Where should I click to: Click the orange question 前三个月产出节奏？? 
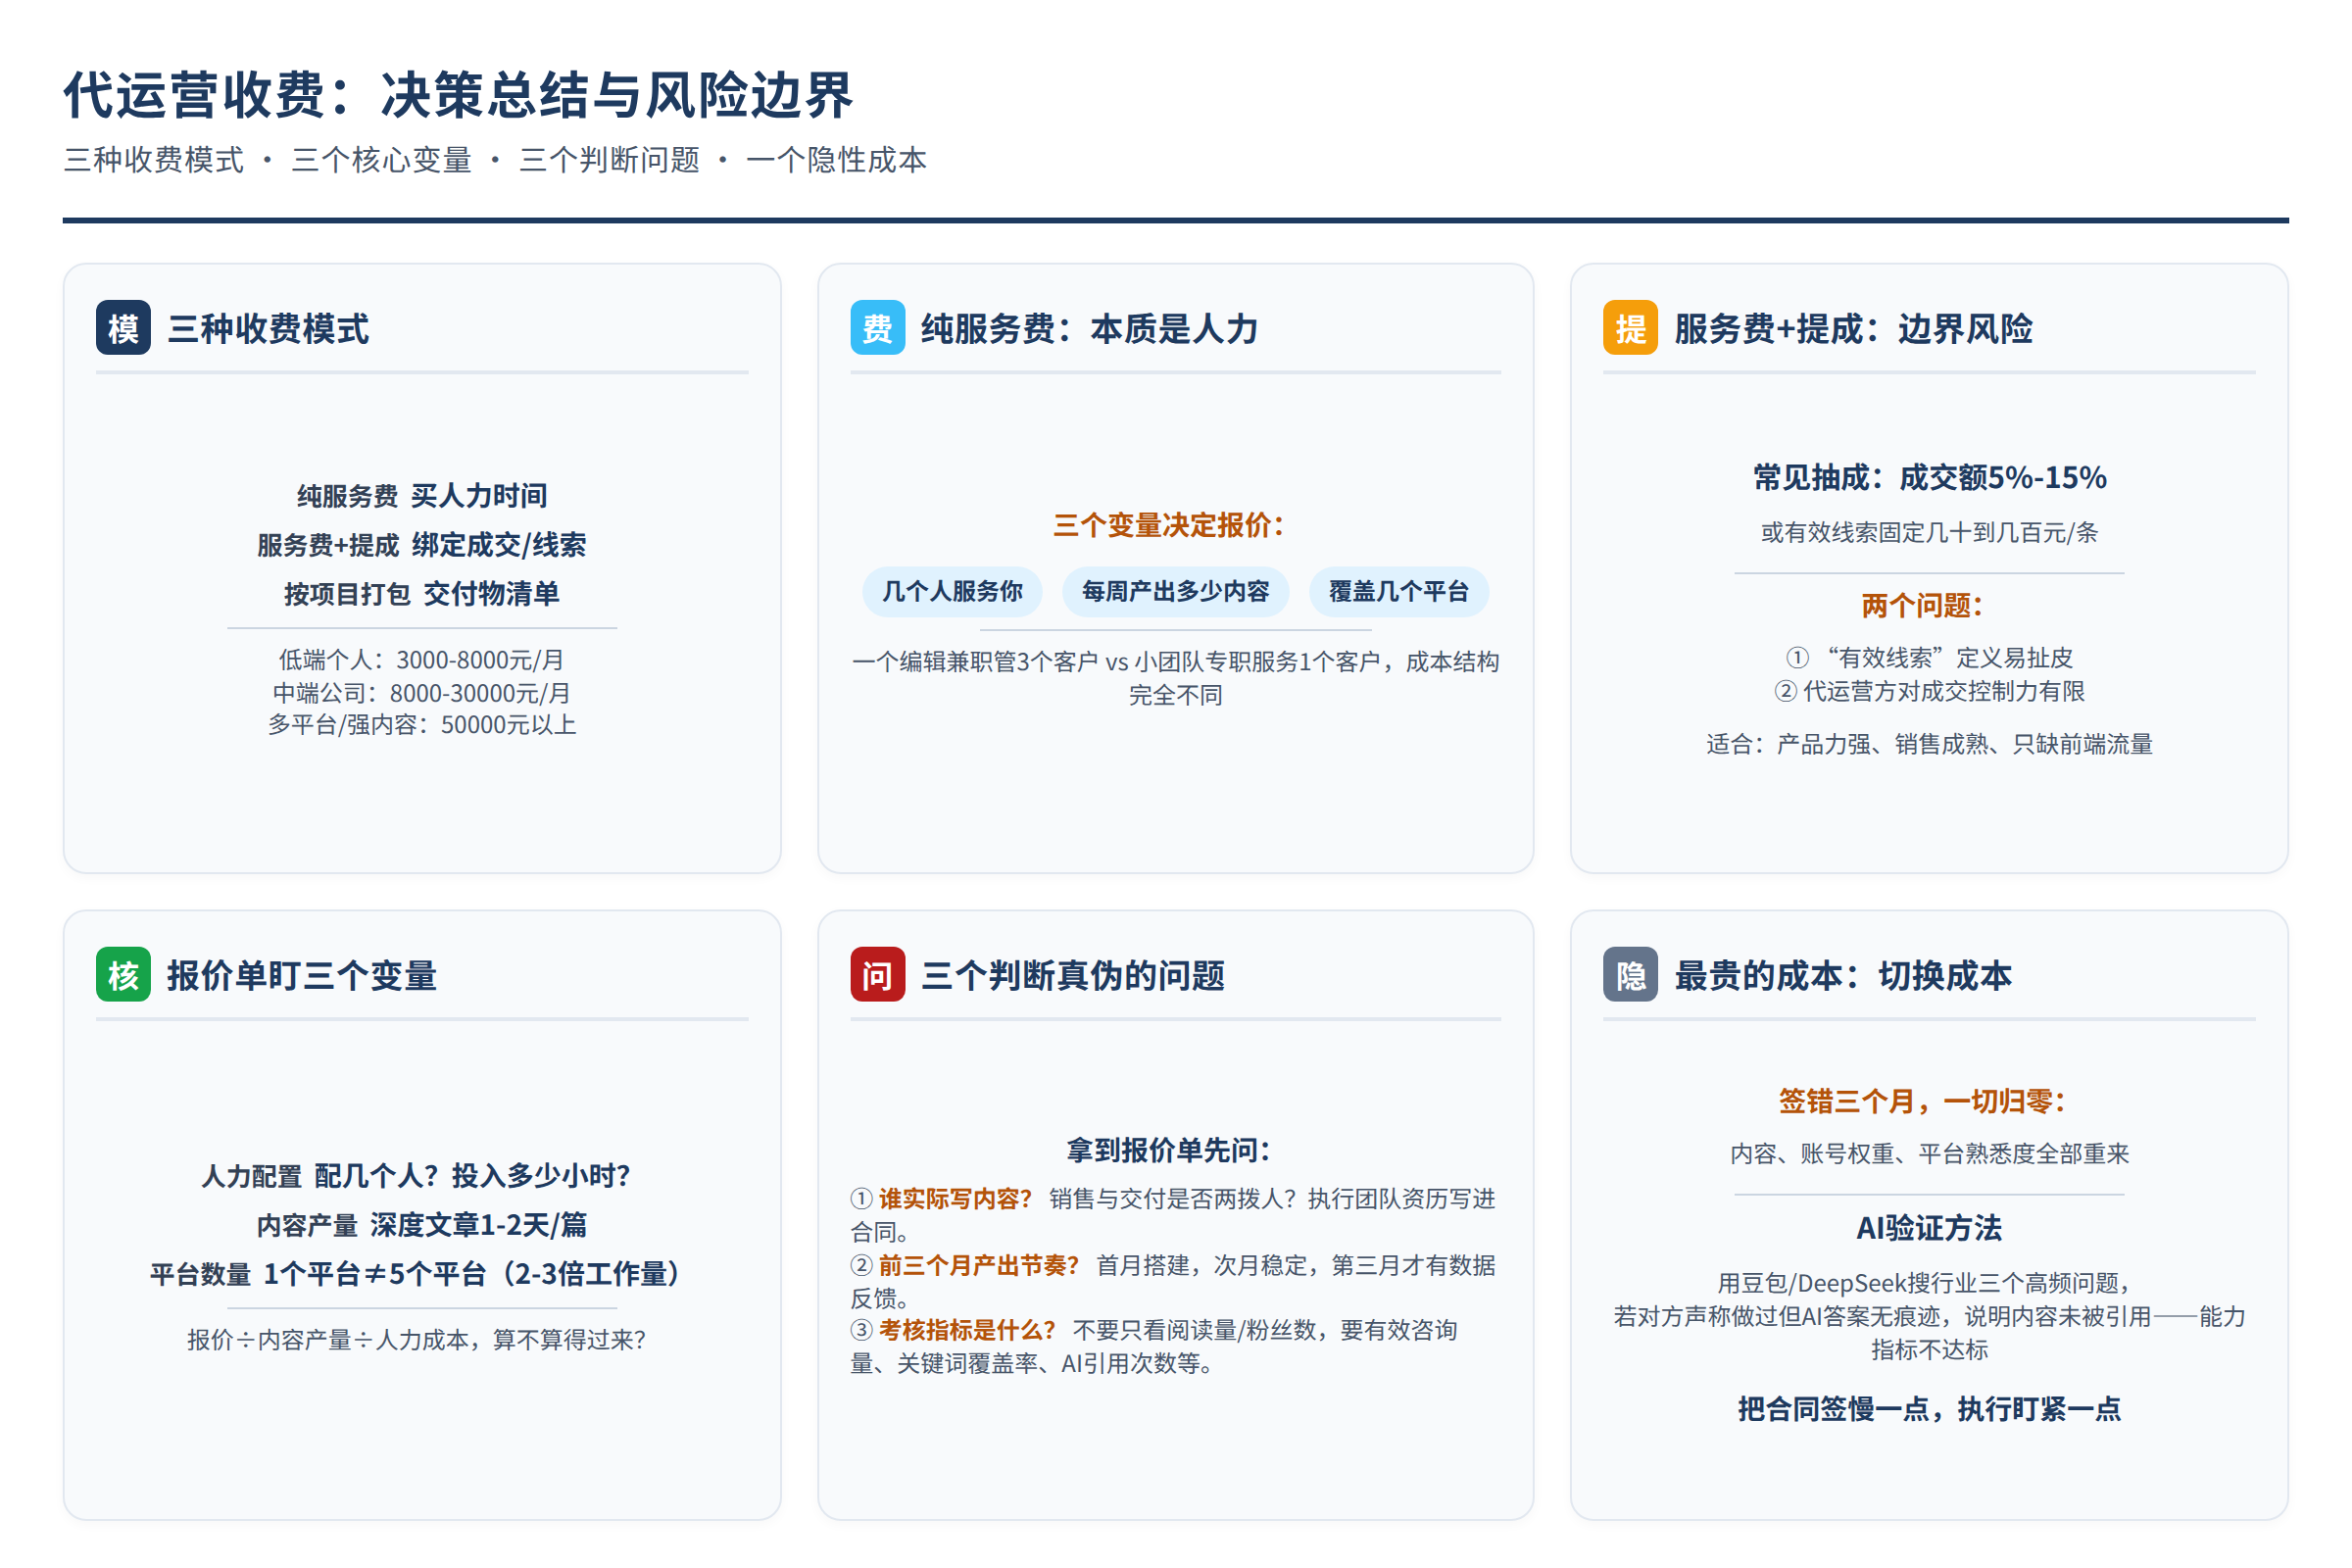[979, 1265]
